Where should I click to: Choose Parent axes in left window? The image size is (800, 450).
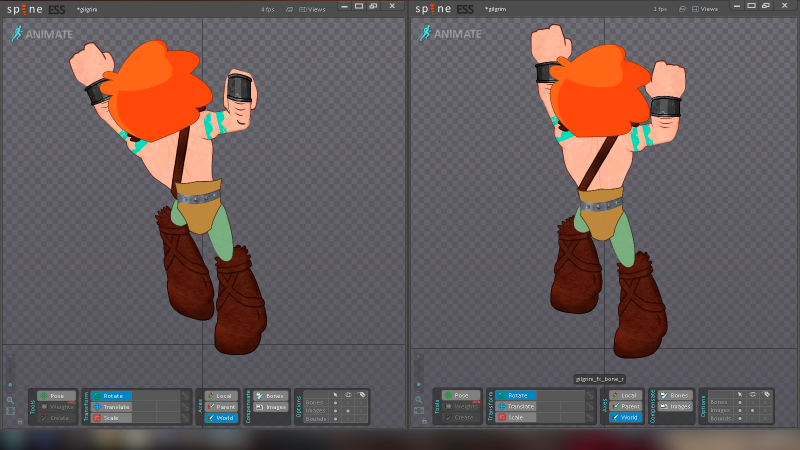tap(221, 407)
